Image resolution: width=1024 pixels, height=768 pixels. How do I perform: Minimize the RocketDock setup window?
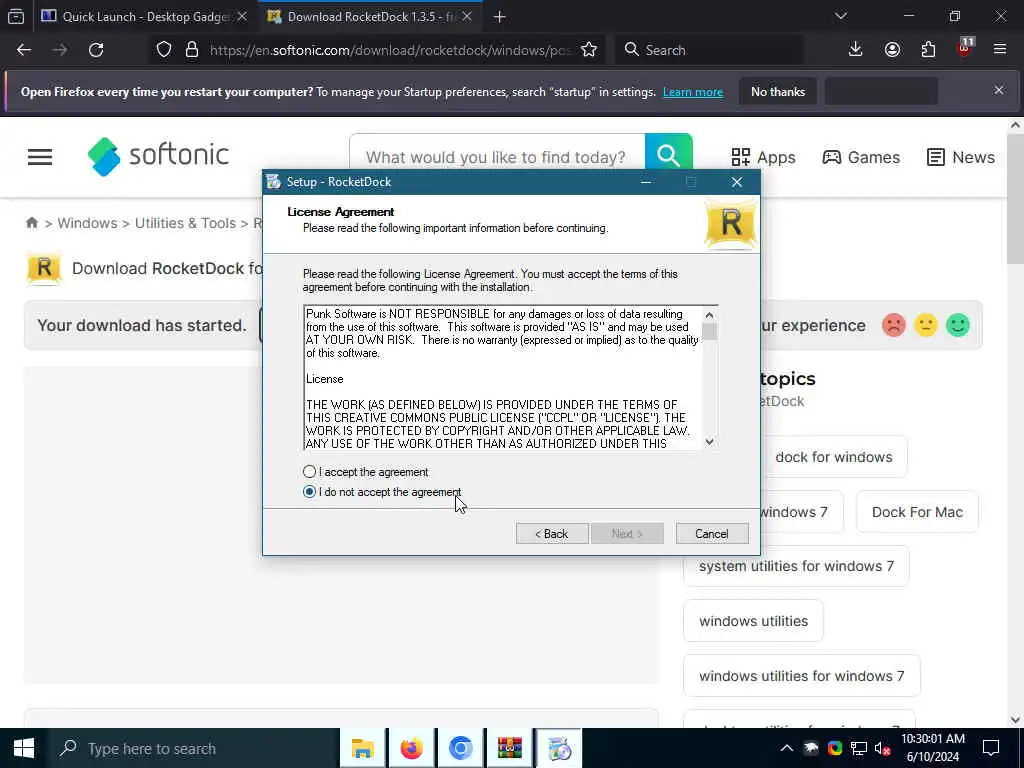[646, 182]
